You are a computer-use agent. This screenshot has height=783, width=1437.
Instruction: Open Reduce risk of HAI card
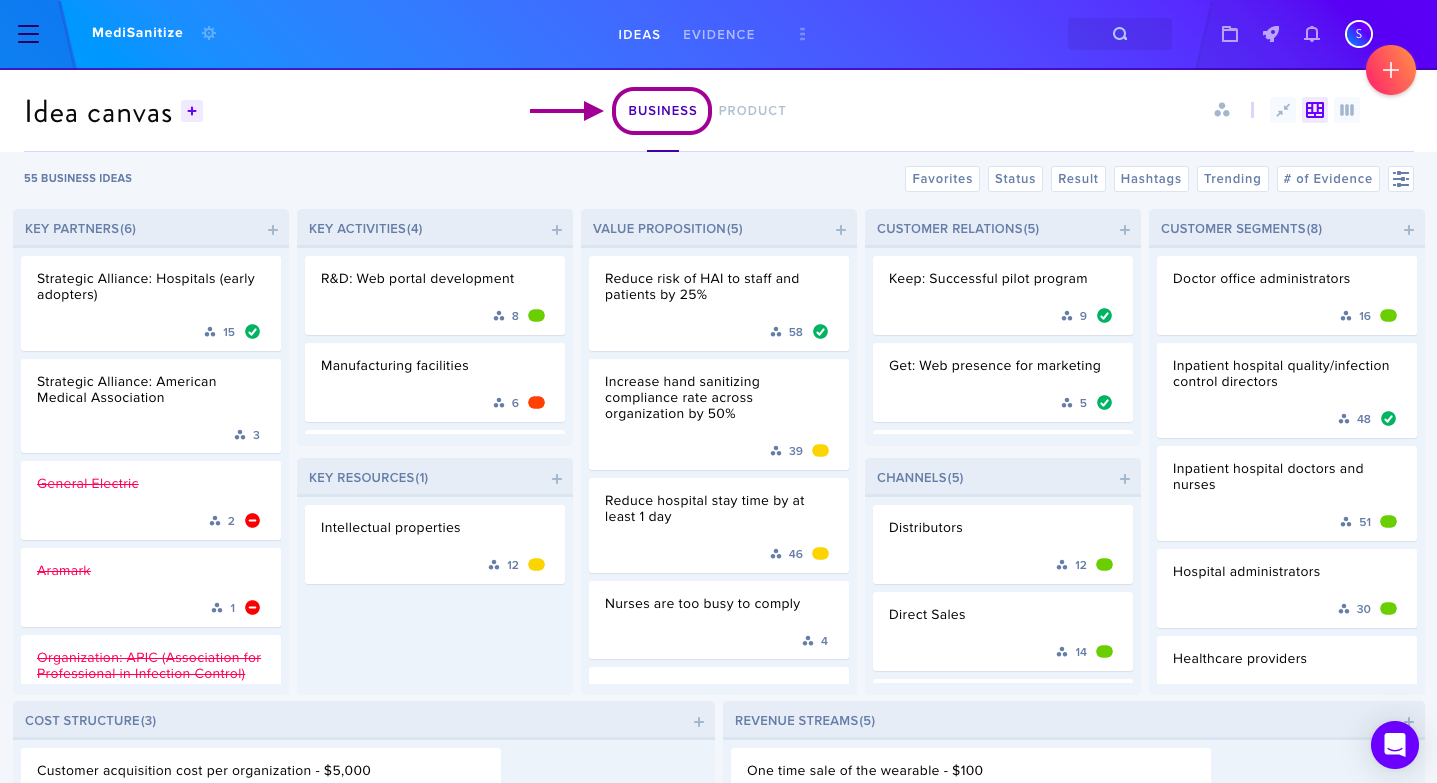(x=719, y=303)
